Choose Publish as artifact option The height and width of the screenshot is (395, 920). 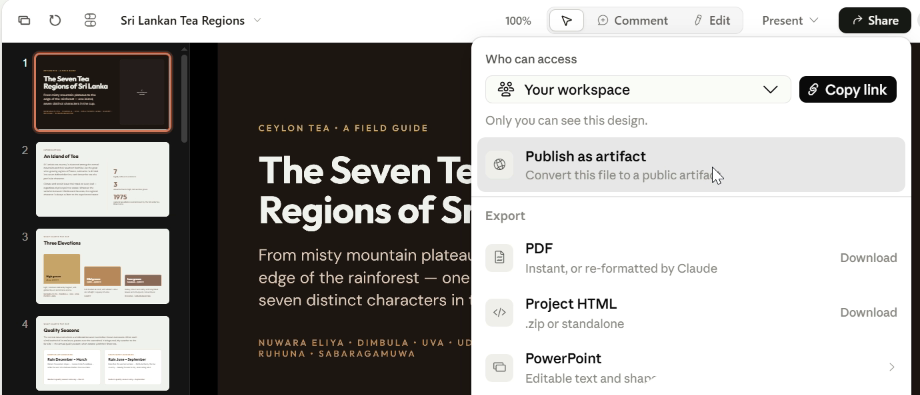691,165
